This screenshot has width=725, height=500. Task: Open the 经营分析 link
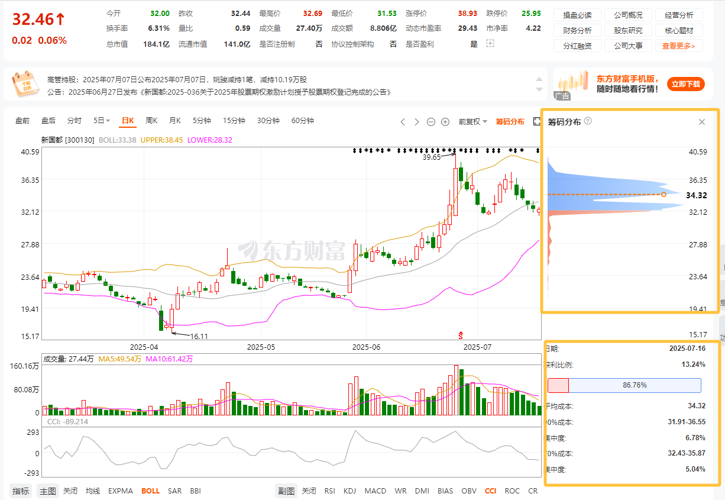click(x=679, y=15)
